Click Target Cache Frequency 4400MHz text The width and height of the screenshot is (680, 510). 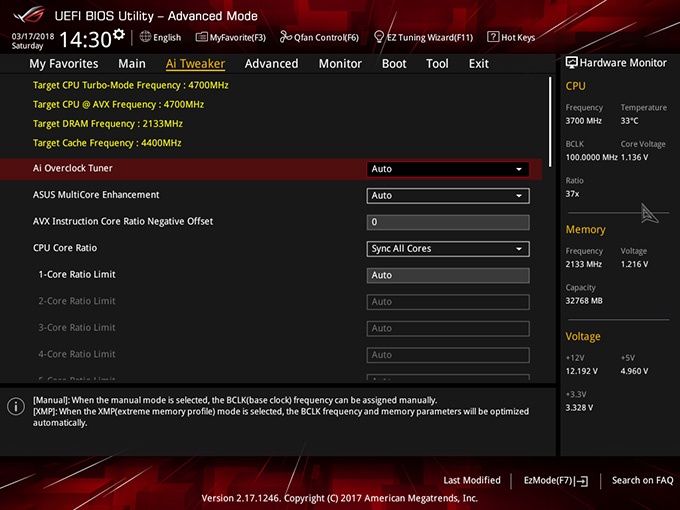107,143
